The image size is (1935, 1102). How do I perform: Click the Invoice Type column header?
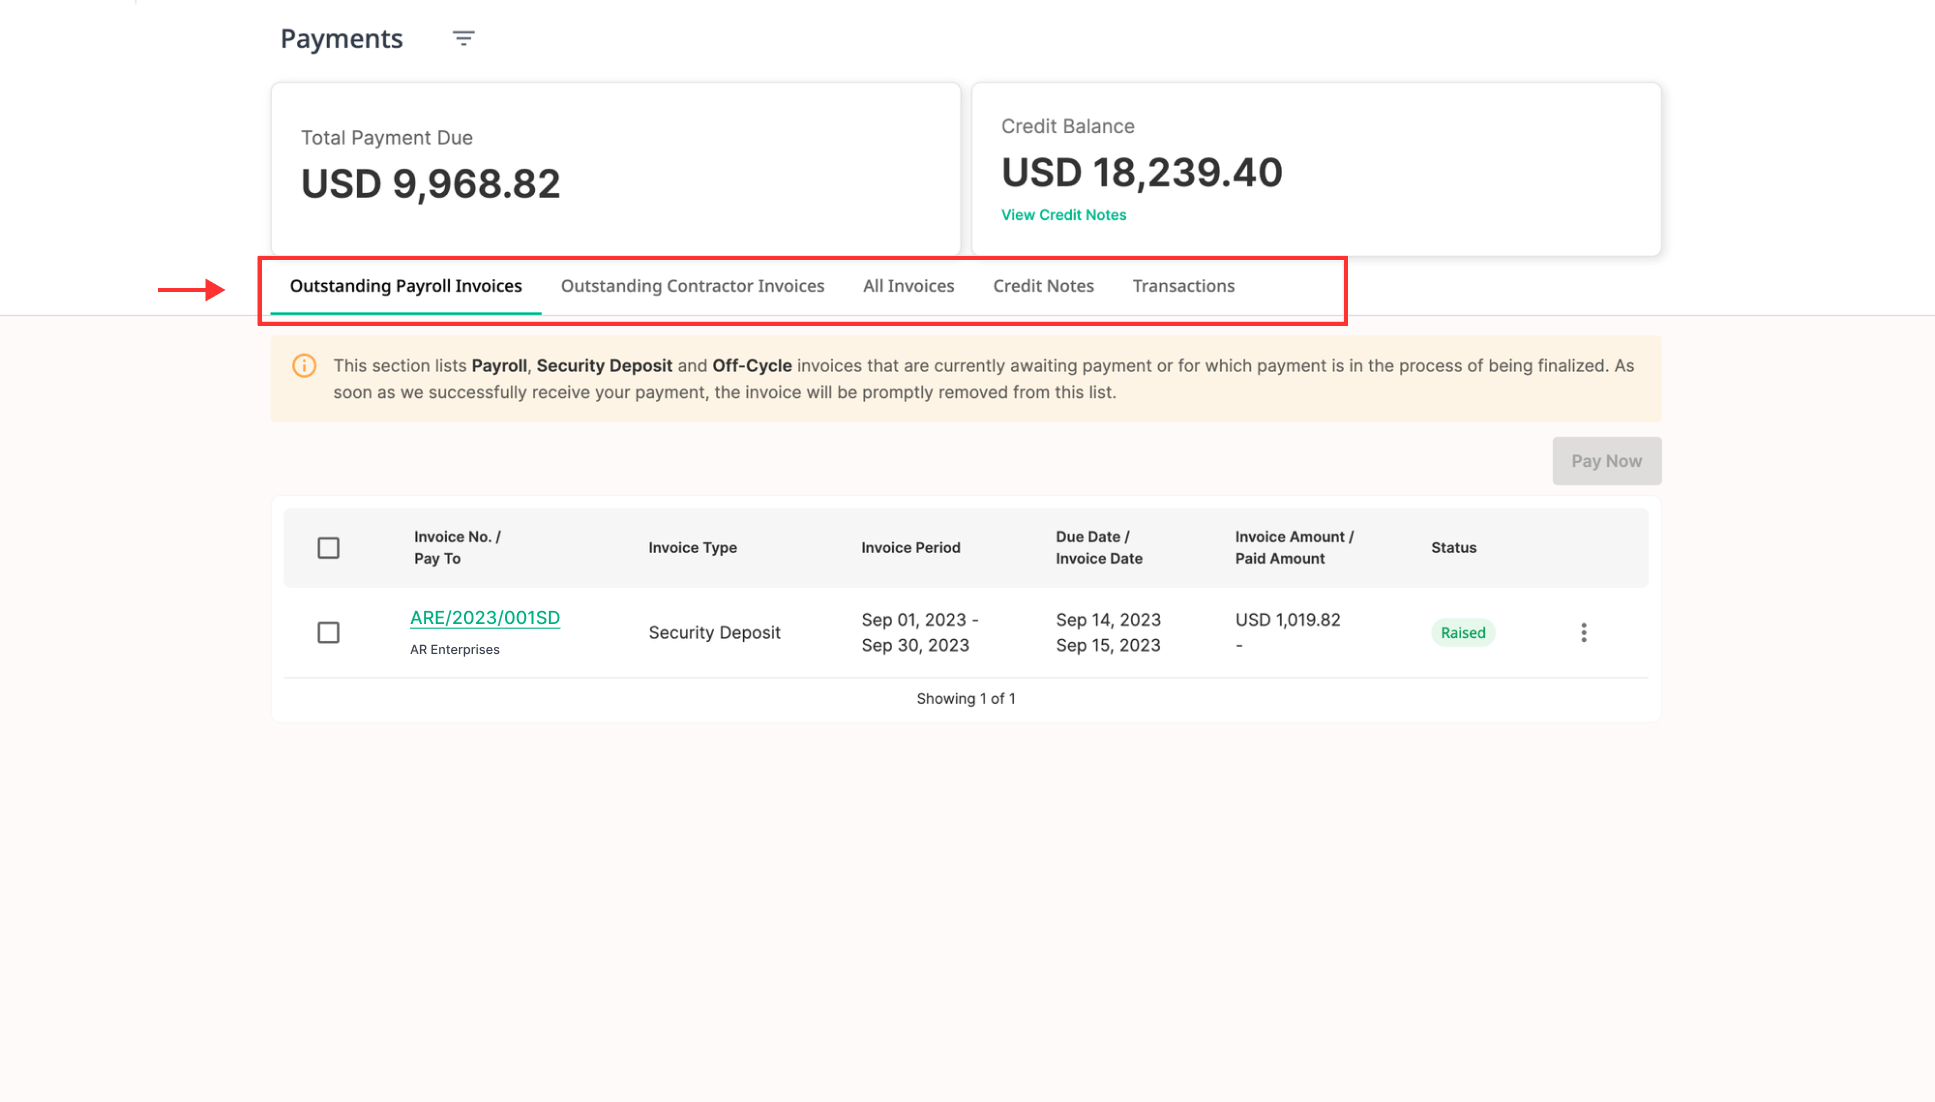coord(692,548)
